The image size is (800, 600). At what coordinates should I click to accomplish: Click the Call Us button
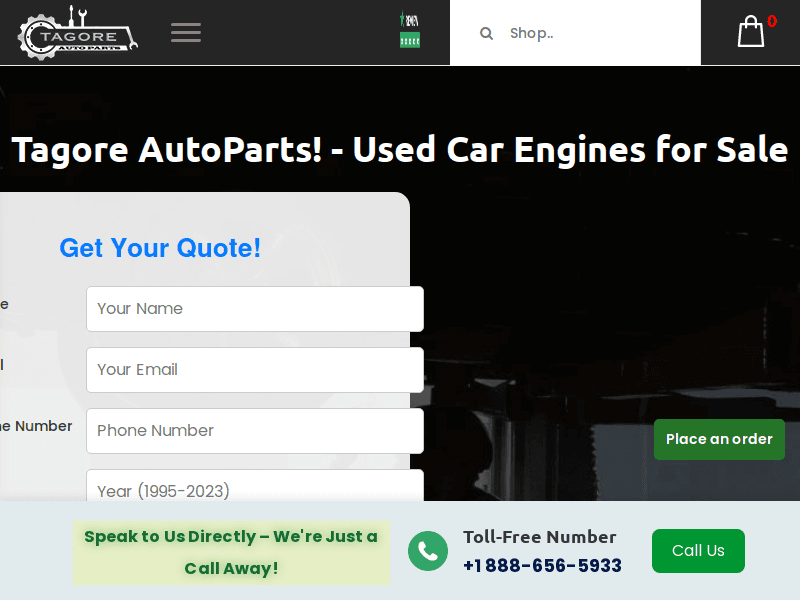pos(698,551)
